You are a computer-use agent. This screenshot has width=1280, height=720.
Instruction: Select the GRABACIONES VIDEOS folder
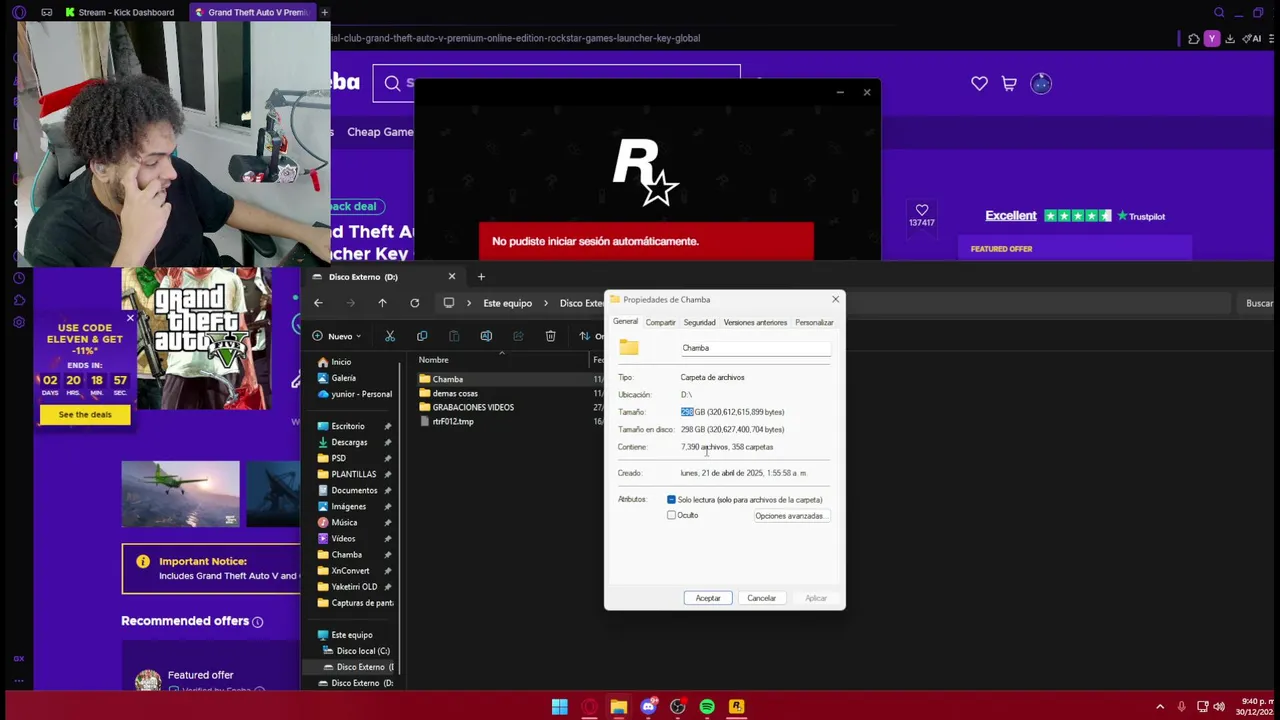(473, 407)
